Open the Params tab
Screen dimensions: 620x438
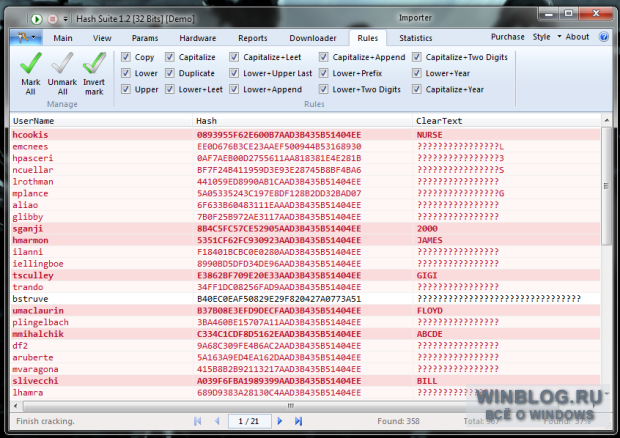pyautogui.click(x=145, y=38)
